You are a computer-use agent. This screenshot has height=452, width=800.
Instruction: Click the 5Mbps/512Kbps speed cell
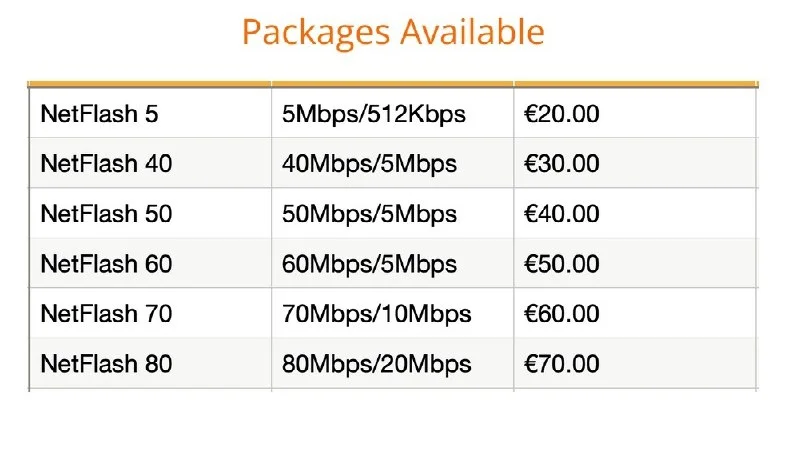coord(374,114)
